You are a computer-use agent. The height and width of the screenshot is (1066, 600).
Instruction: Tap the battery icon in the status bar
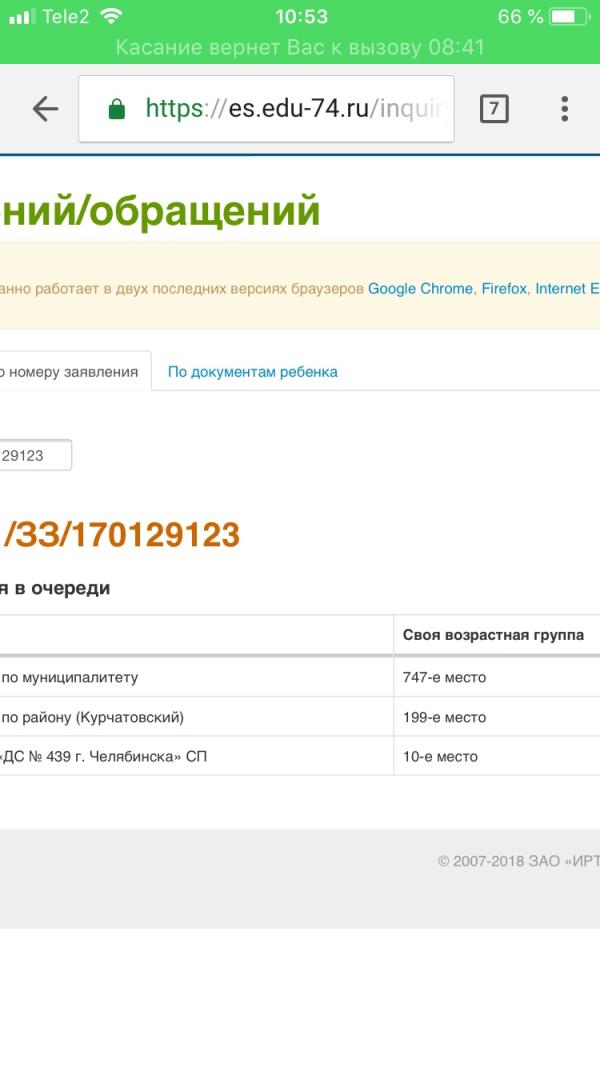pos(568,16)
